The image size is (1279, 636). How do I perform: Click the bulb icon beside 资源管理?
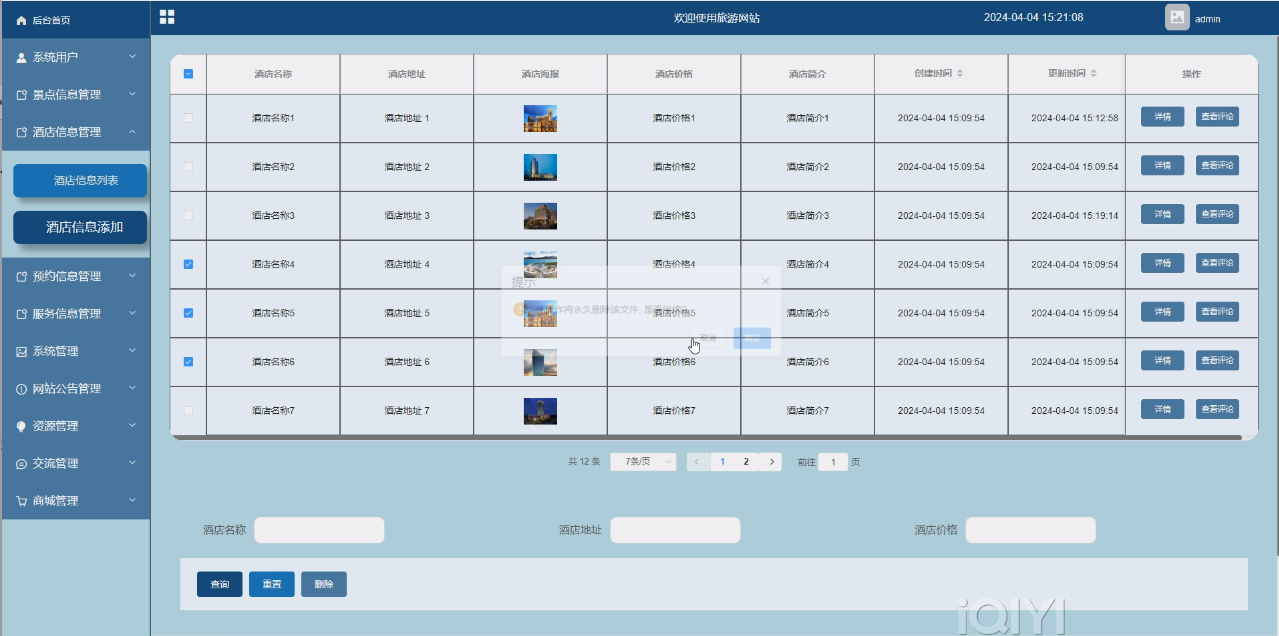(x=21, y=426)
